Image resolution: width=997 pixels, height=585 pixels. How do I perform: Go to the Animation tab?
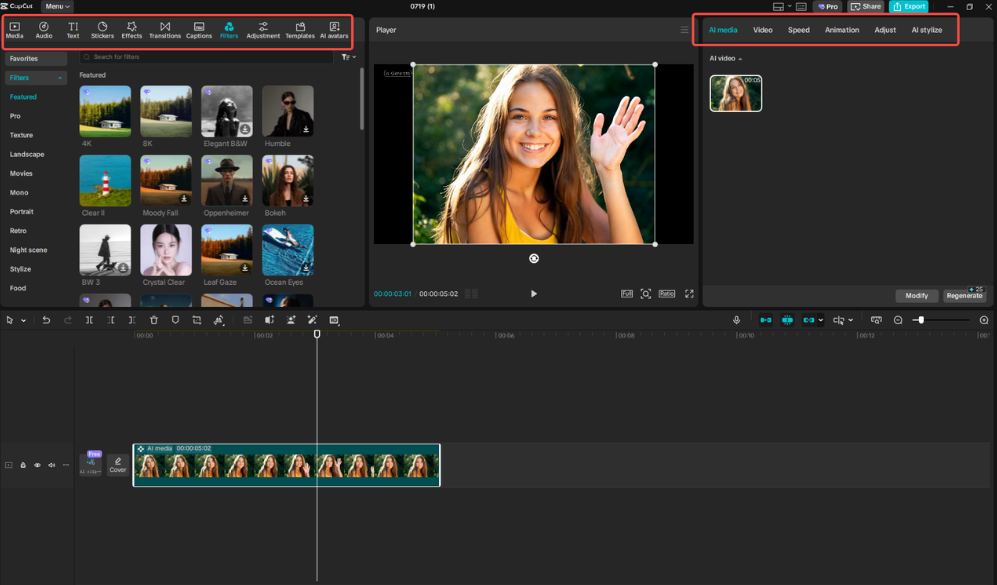[x=841, y=30]
